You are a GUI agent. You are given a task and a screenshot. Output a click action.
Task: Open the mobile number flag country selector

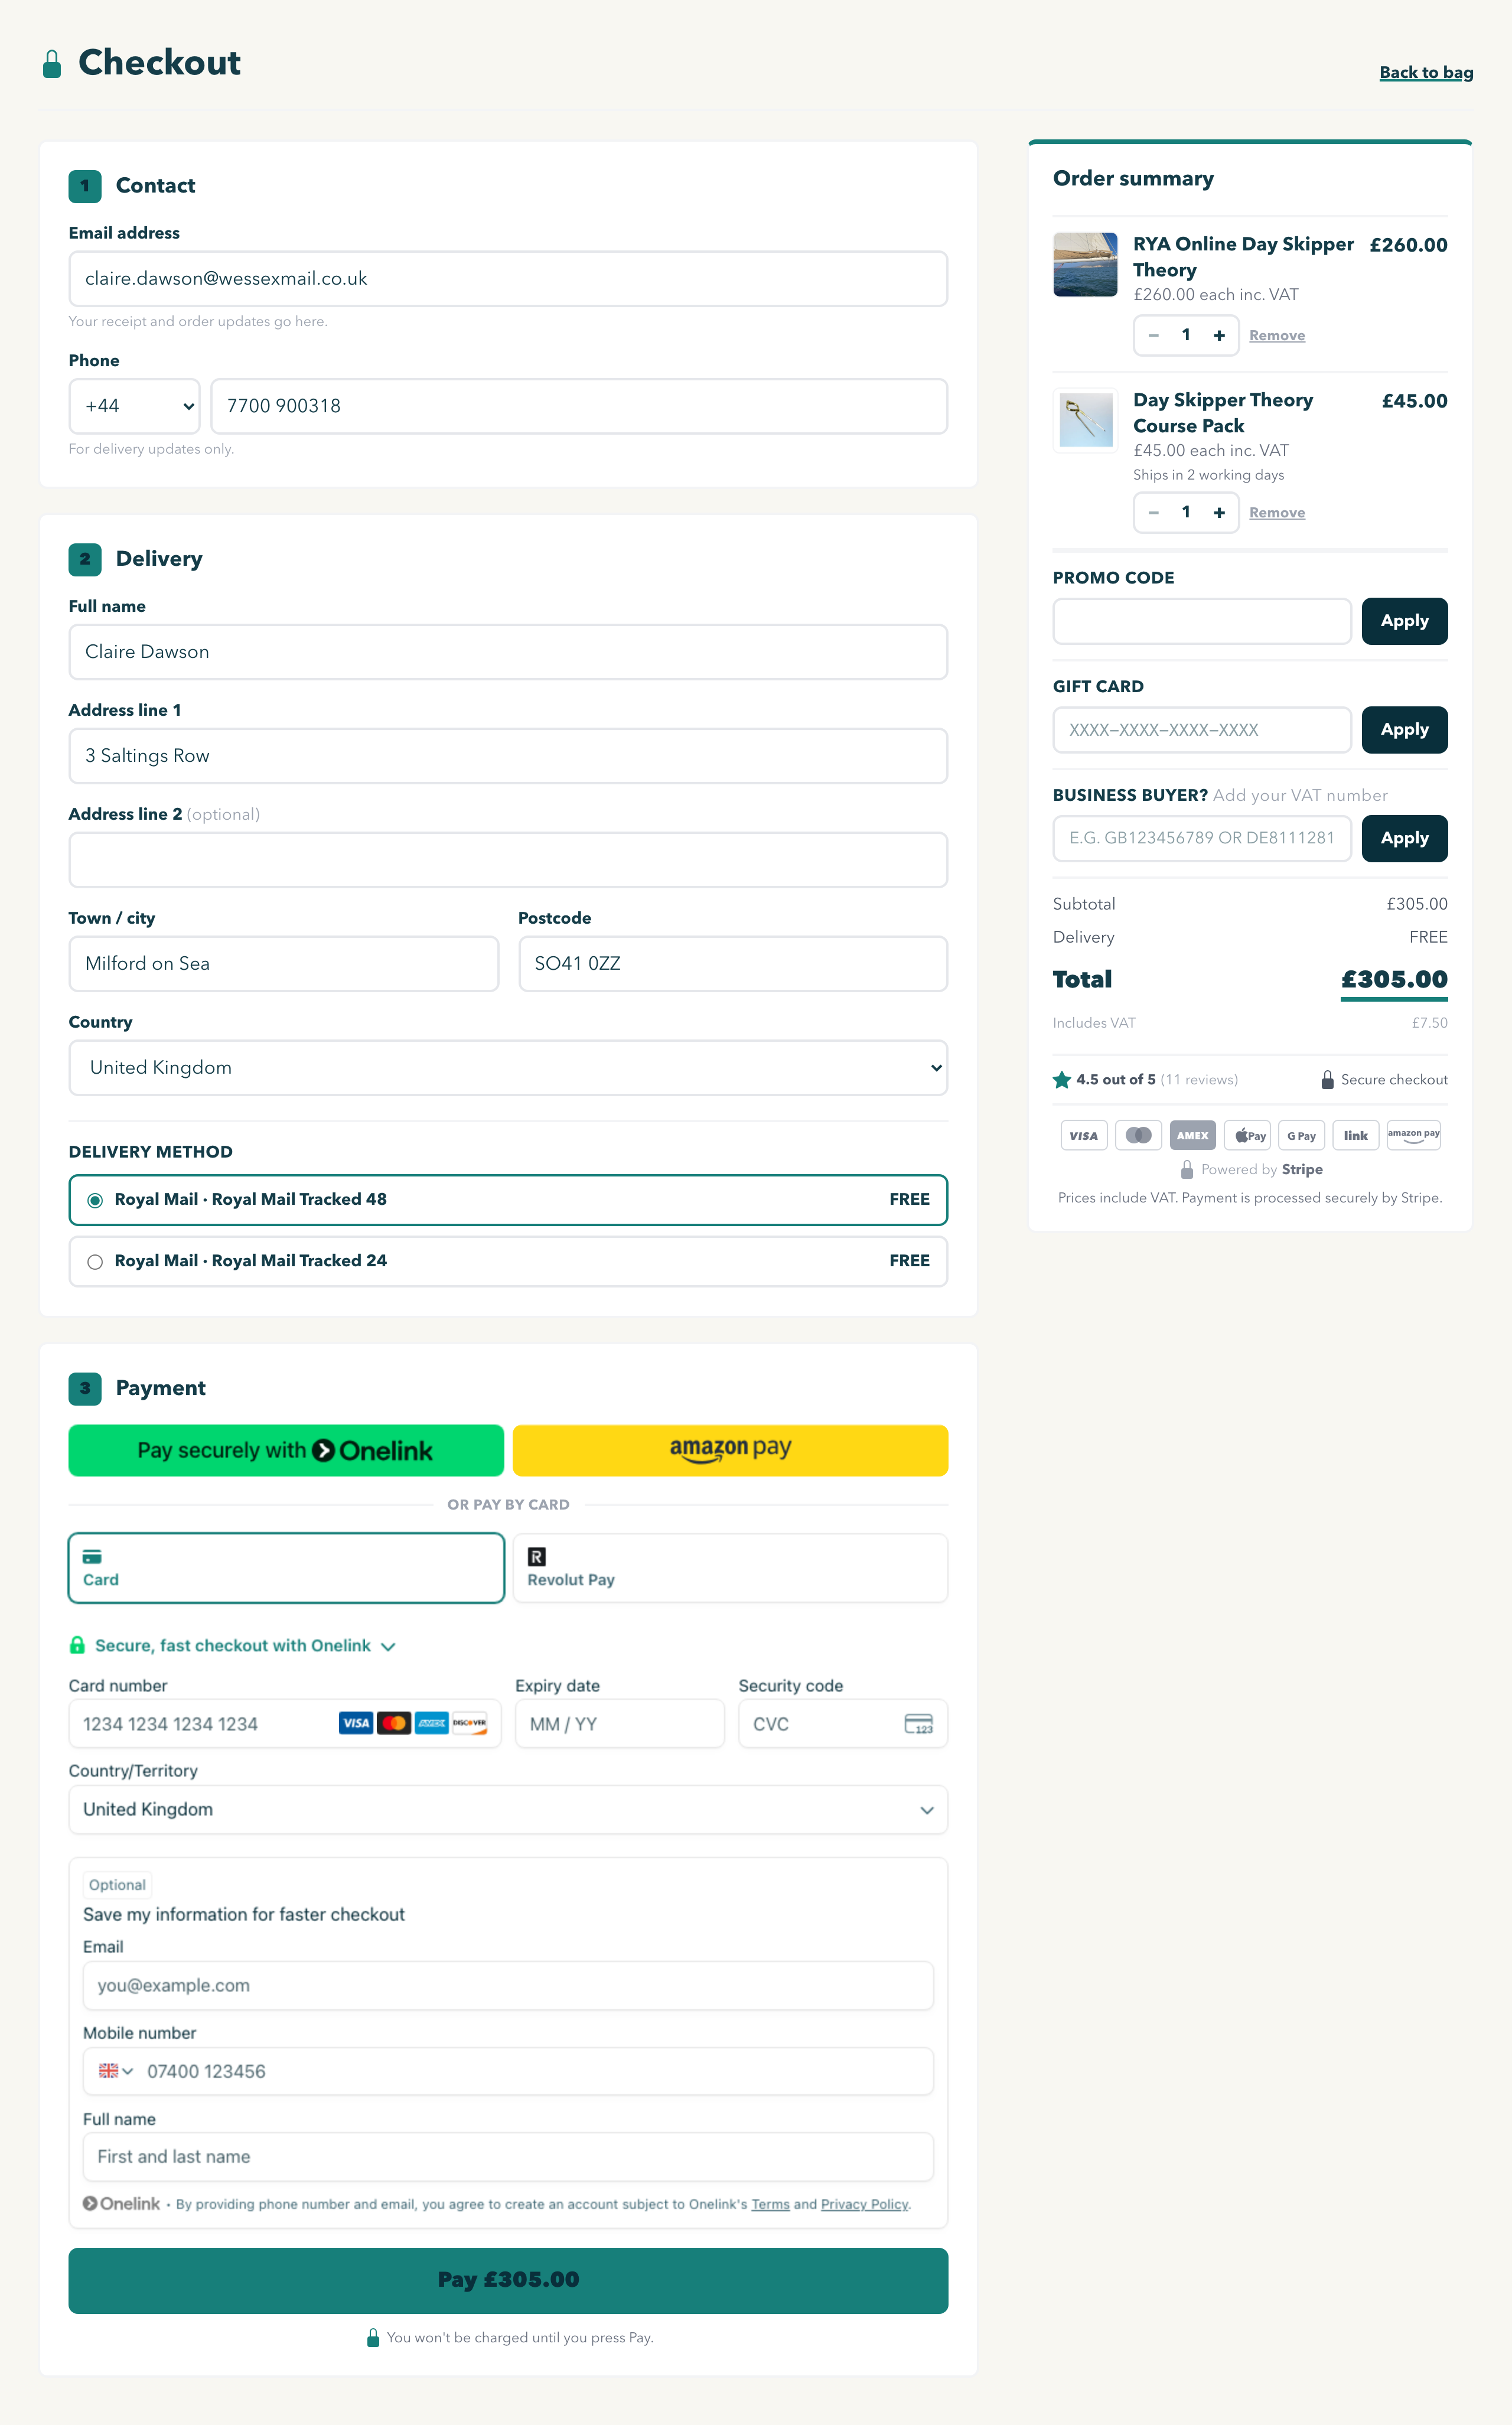click(115, 2071)
